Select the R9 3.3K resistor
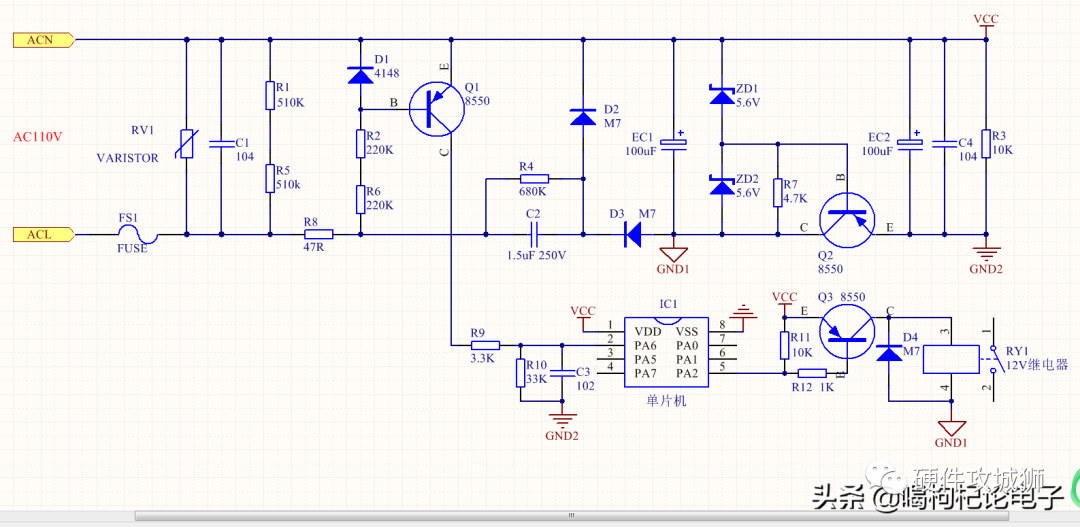The width and height of the screenshot is (1080, 527). [486, 344]
